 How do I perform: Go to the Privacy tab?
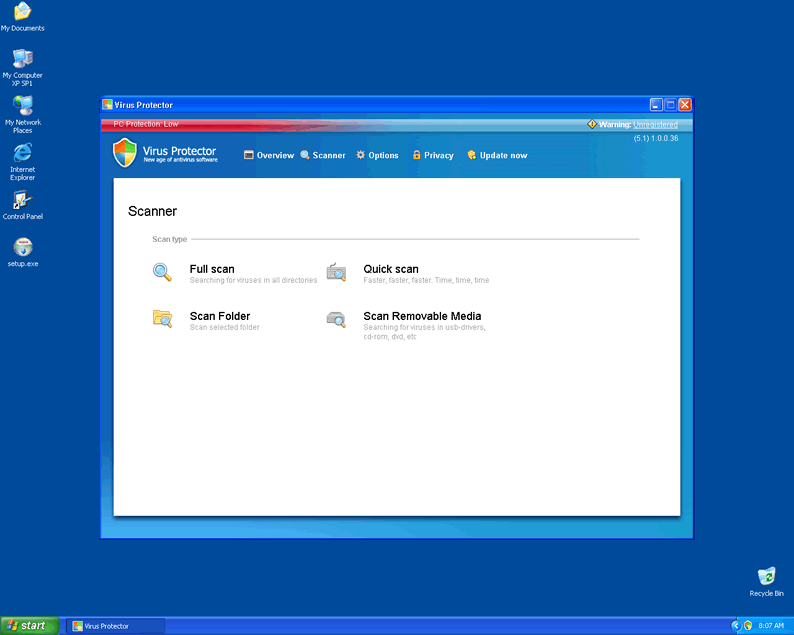tap(433, 155)
